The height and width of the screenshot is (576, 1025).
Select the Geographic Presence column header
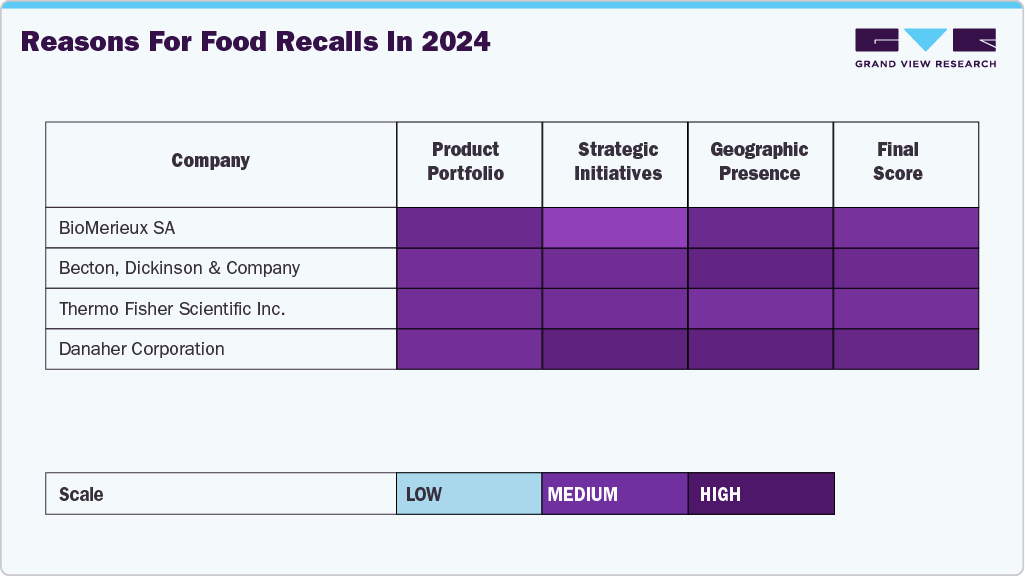tap(760, 162)
